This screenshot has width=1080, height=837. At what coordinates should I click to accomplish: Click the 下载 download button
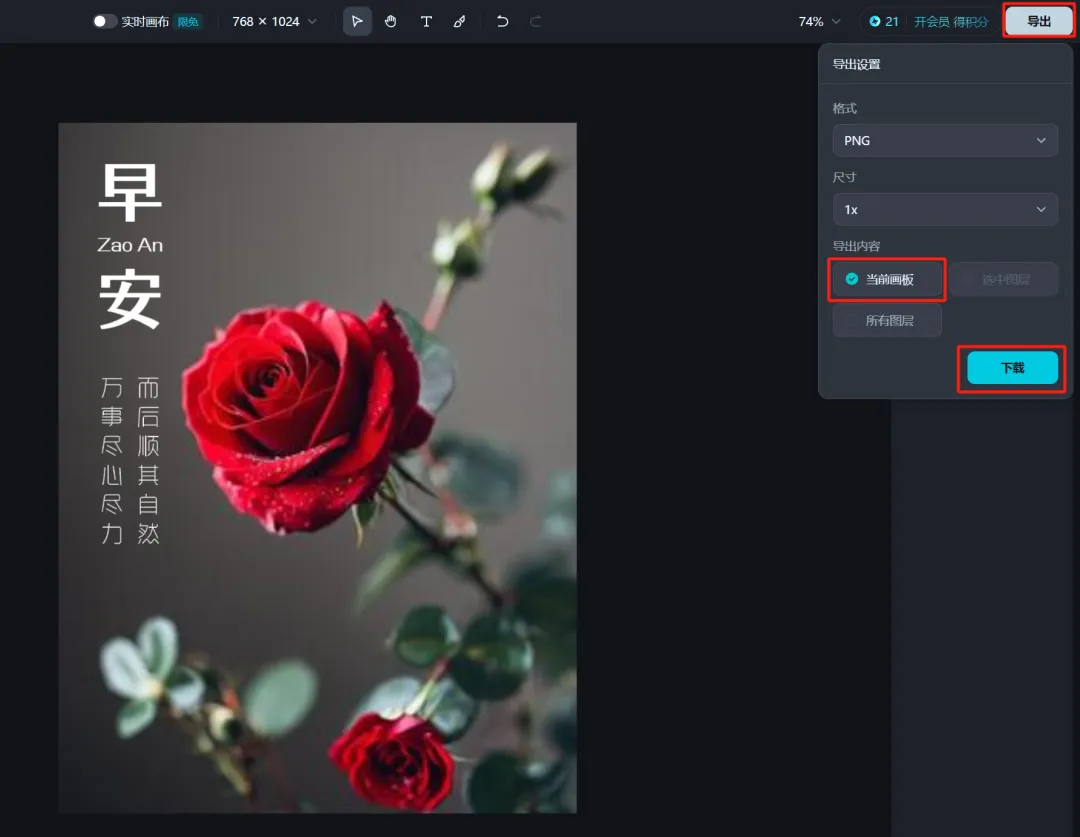coord(1012,368)
